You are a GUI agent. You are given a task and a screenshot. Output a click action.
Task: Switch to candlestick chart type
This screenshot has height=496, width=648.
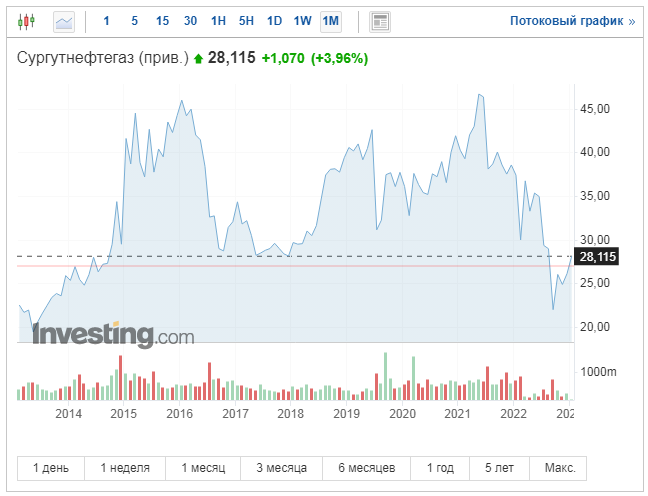(x=27, y=20)
